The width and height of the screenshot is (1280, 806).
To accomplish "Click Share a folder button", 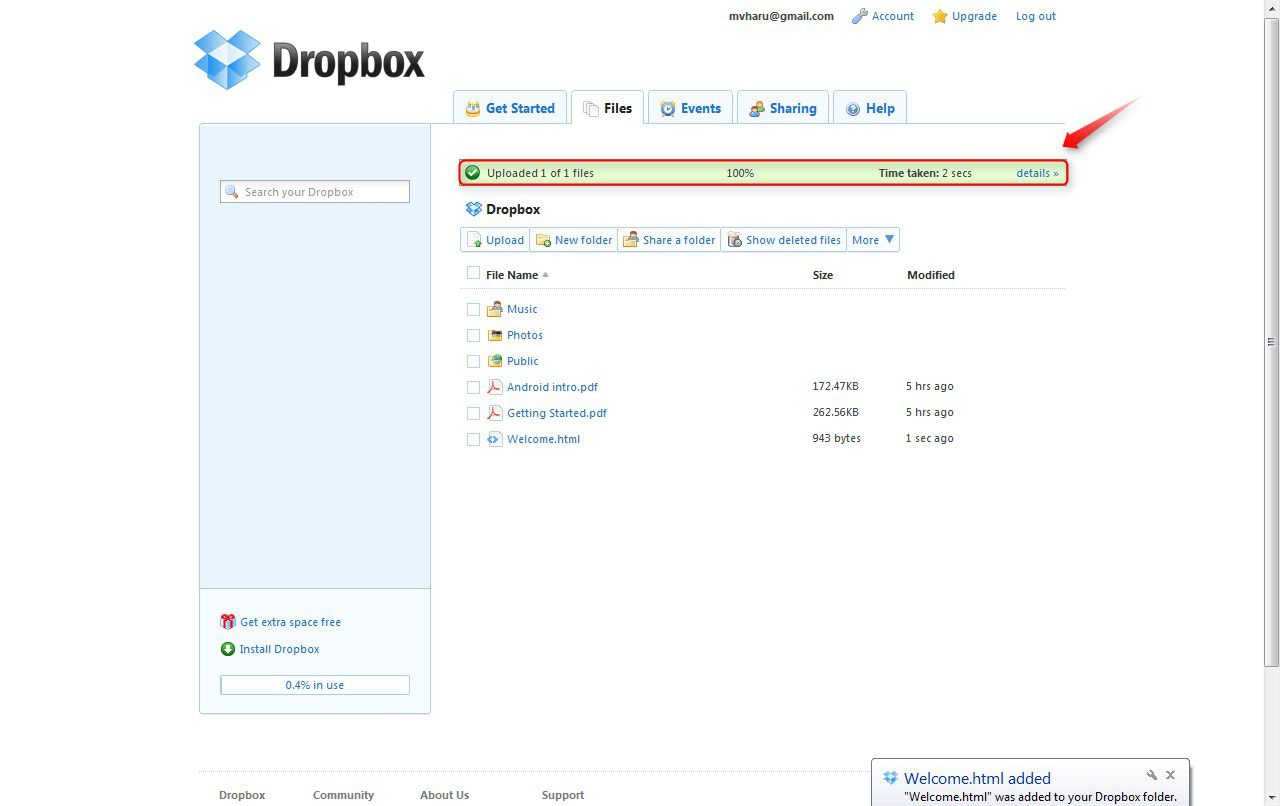I will pyautogui.click(x=669, y=240).
